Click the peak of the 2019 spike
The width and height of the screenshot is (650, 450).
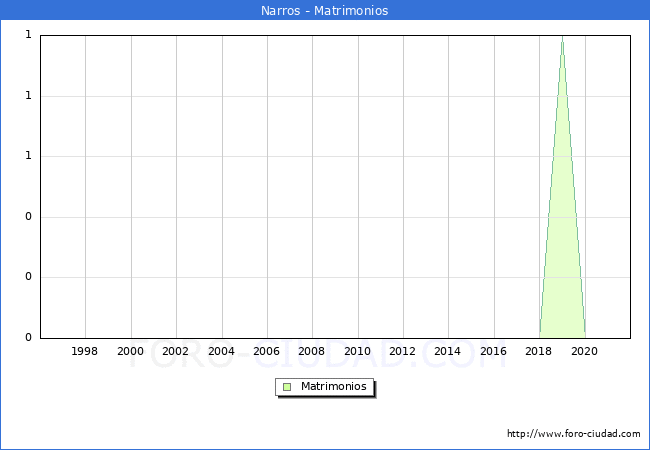tap(562, 38)
